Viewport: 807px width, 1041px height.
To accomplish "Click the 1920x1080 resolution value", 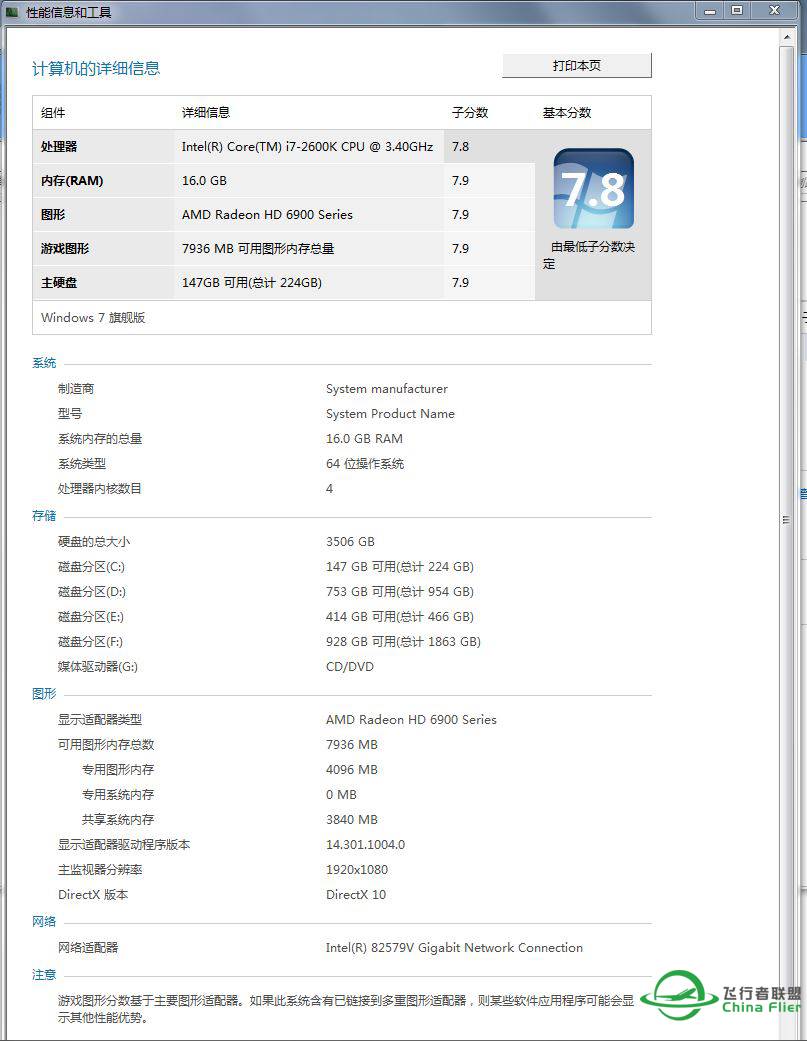I will [x=357, y=870].
